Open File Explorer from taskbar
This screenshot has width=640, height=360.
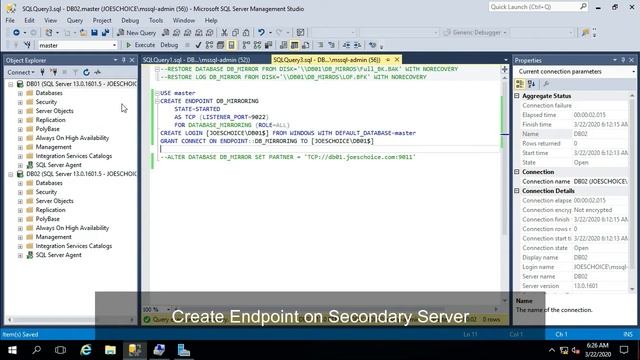(x=110, y=350)
